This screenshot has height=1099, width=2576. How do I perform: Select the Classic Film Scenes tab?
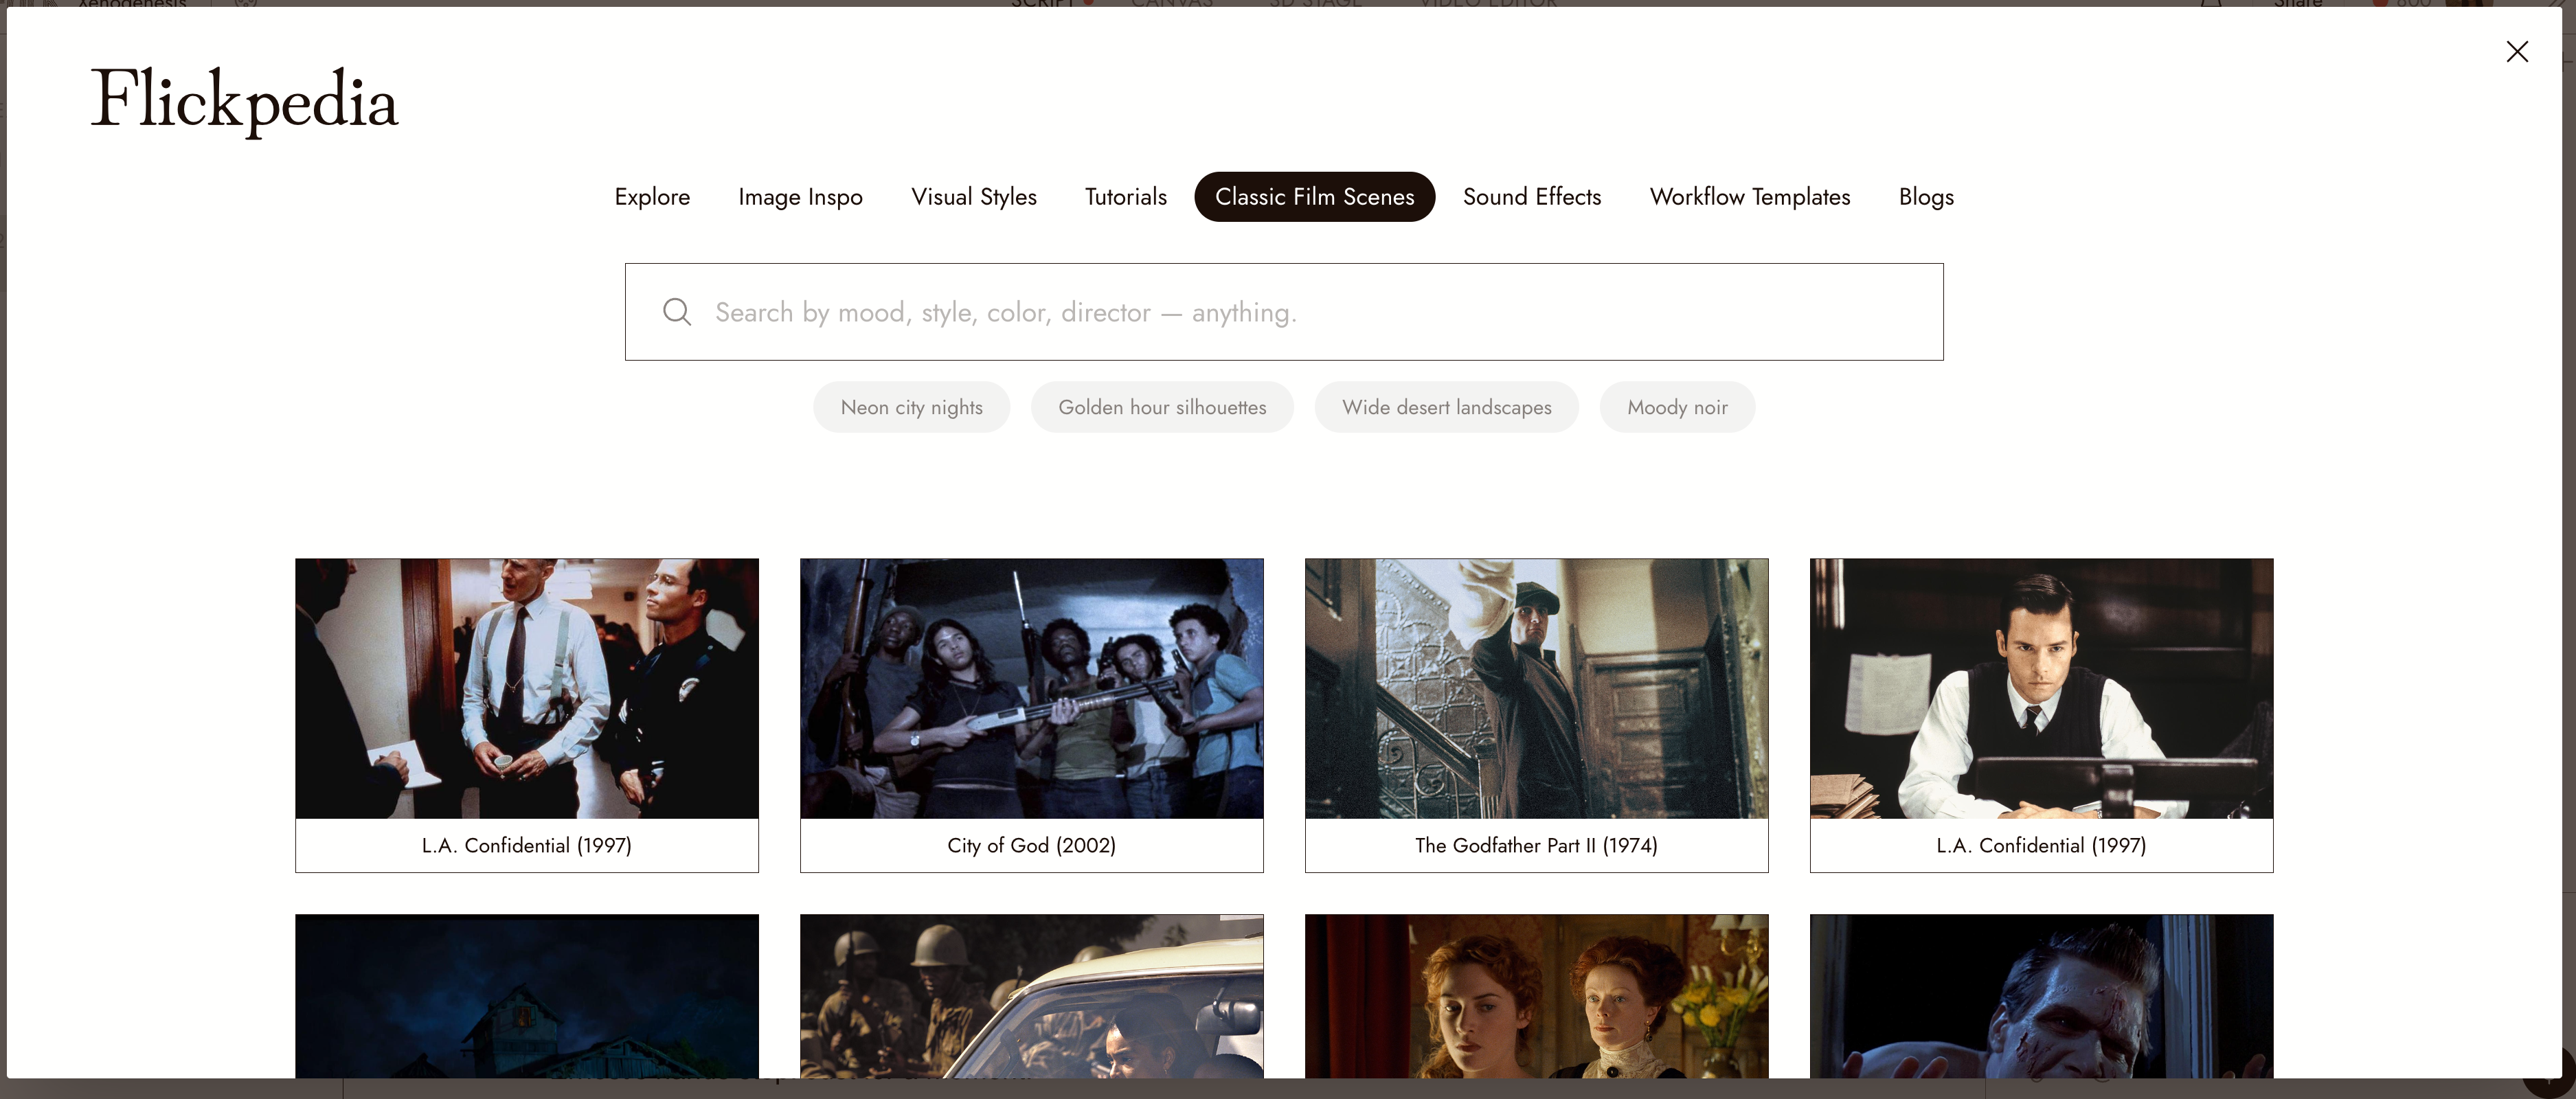pyautogui.click(x=1315, y=197)
